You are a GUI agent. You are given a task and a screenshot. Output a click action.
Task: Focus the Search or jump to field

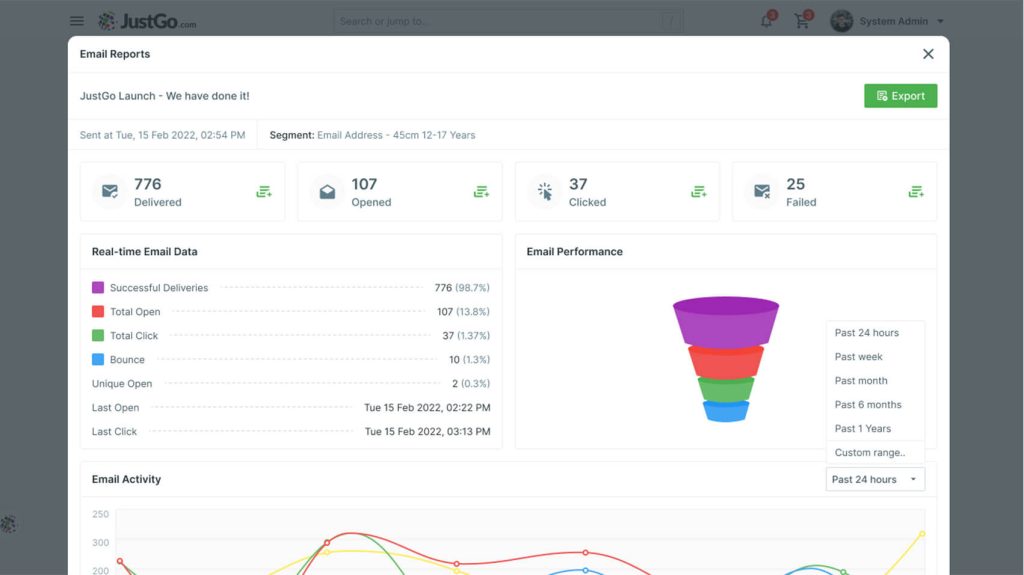(x=508, y=21)
